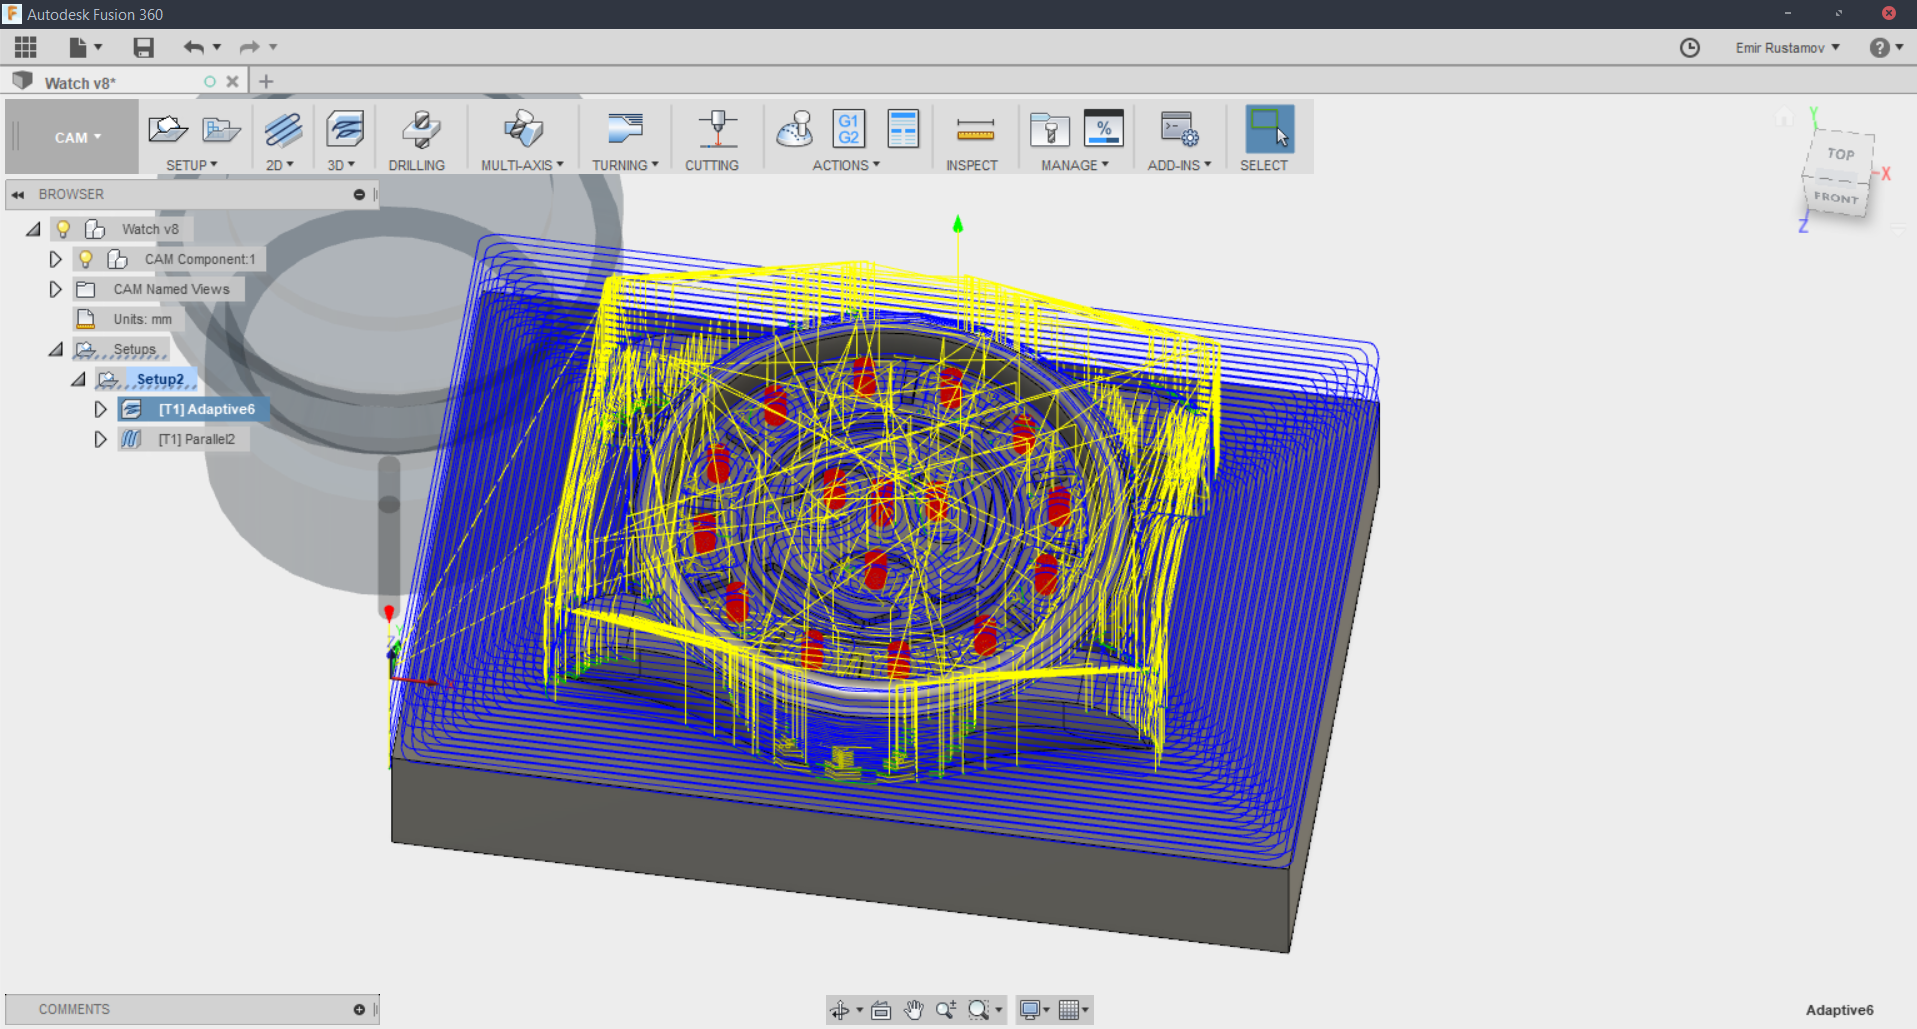Click the Multi-Axis machining icon

(523, 129)
